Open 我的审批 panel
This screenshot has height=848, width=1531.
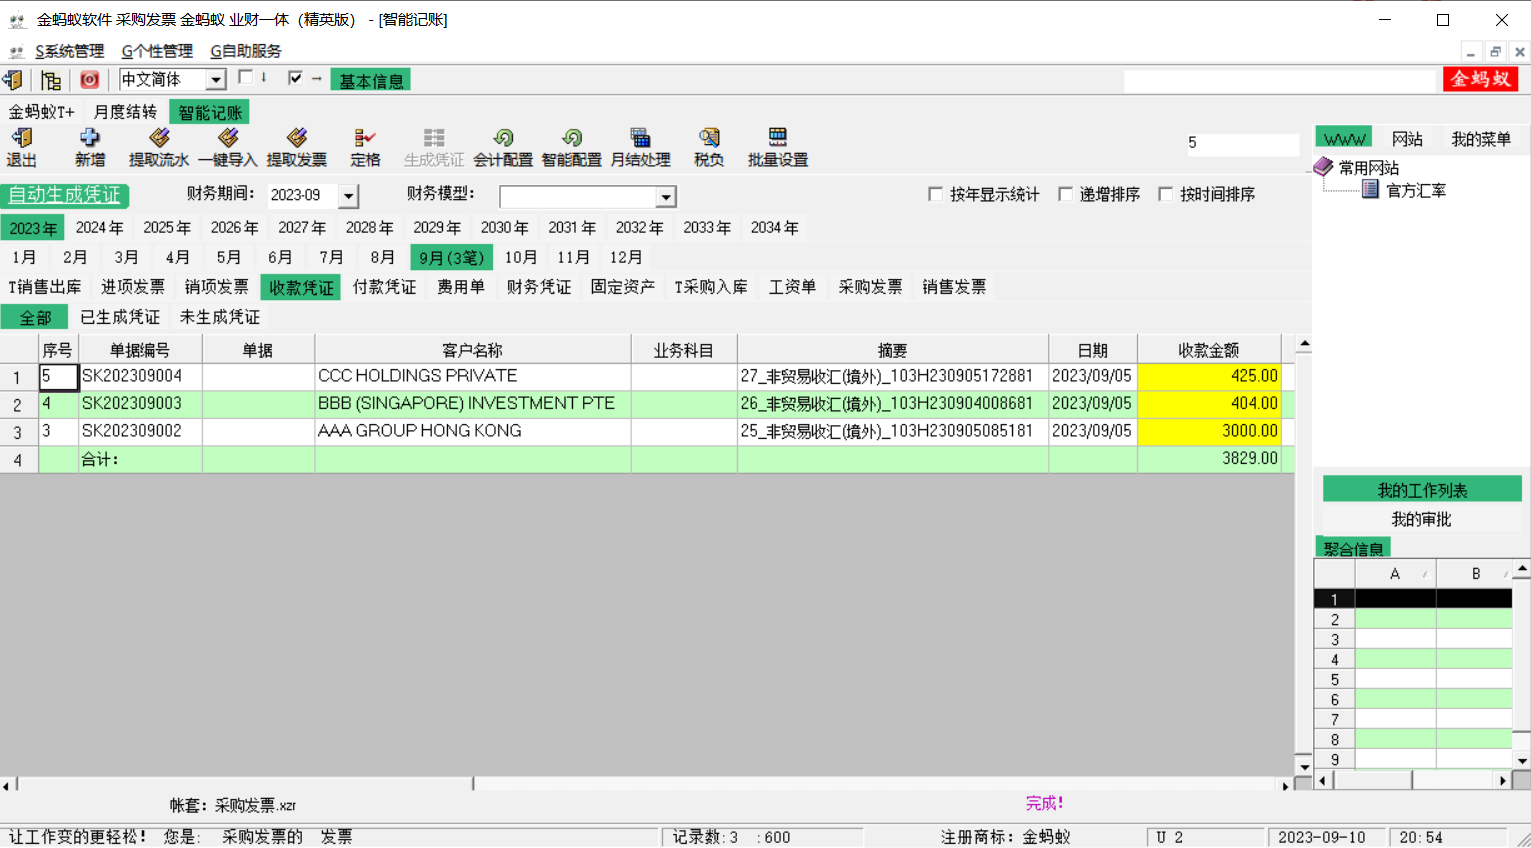coord(1422,519)
